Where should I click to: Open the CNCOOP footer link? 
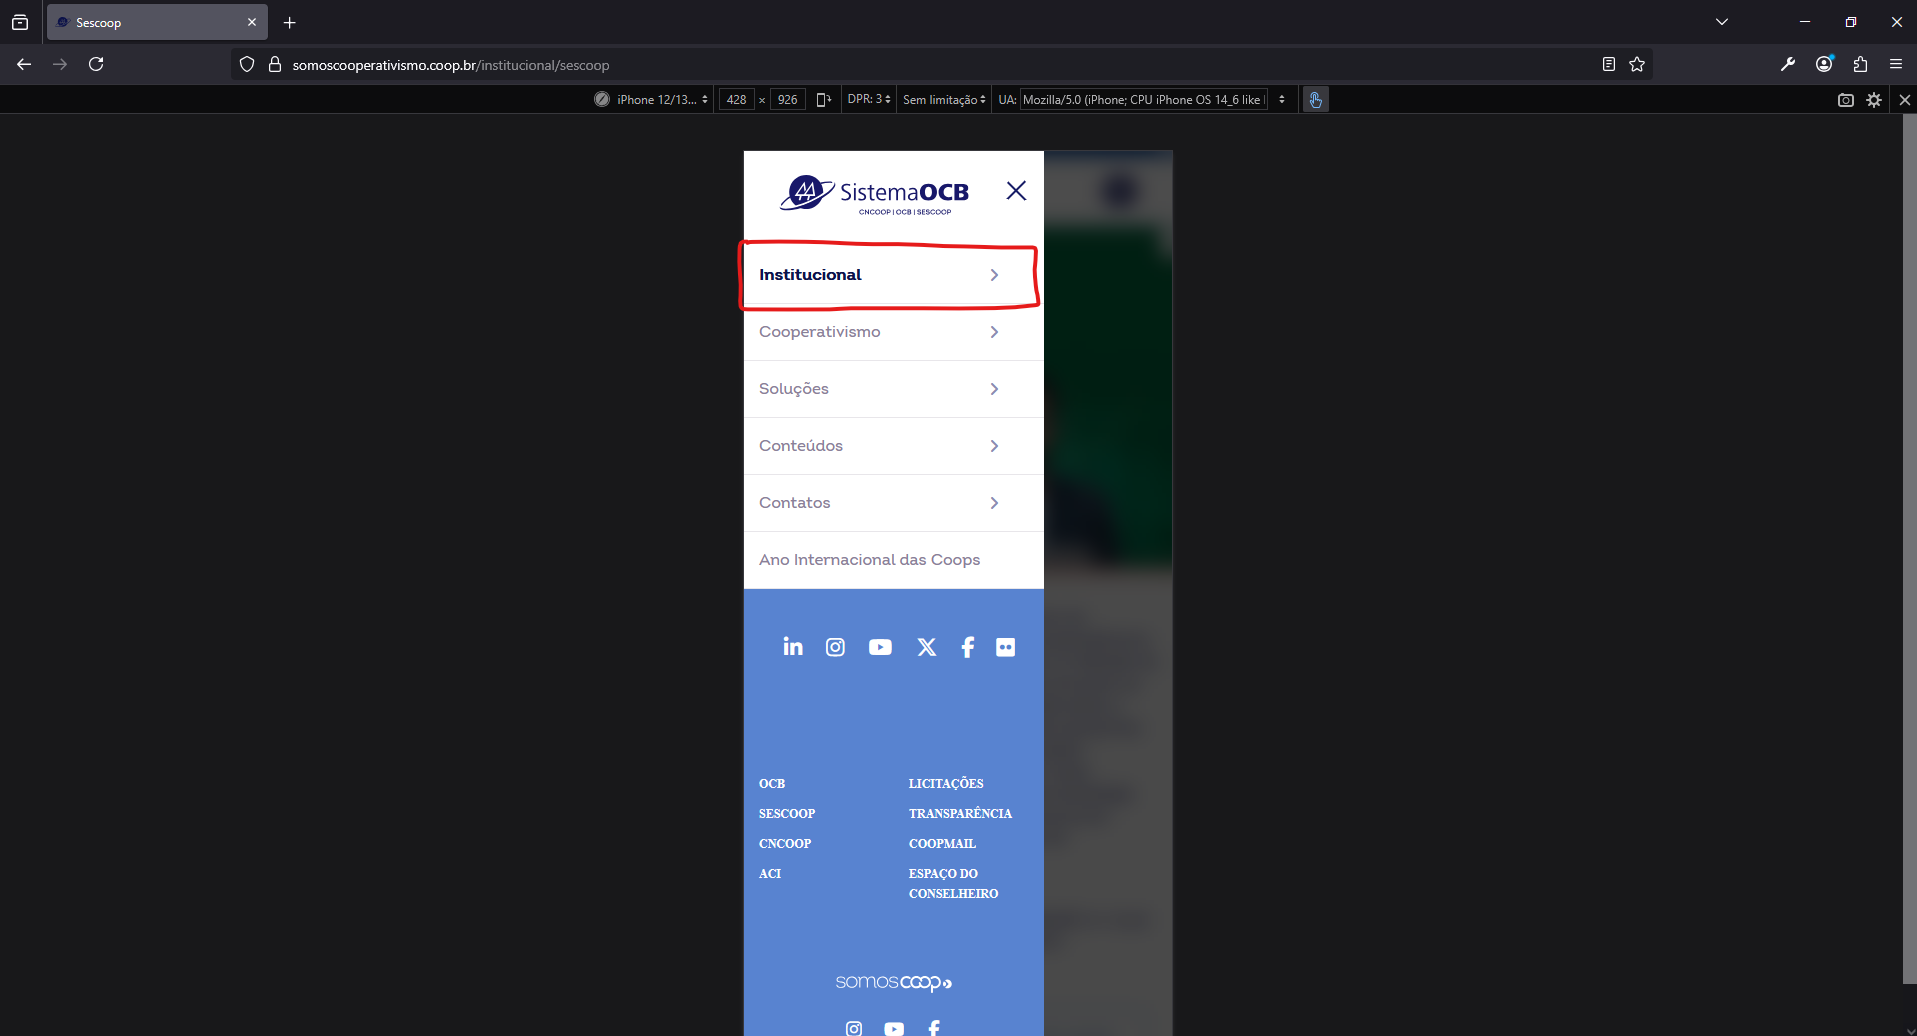[785, 844]
